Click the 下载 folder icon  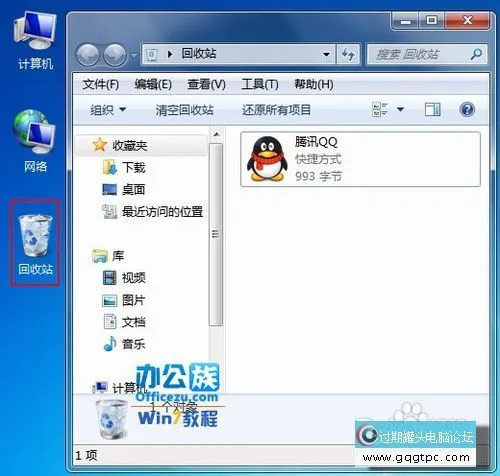pos(109,167)
